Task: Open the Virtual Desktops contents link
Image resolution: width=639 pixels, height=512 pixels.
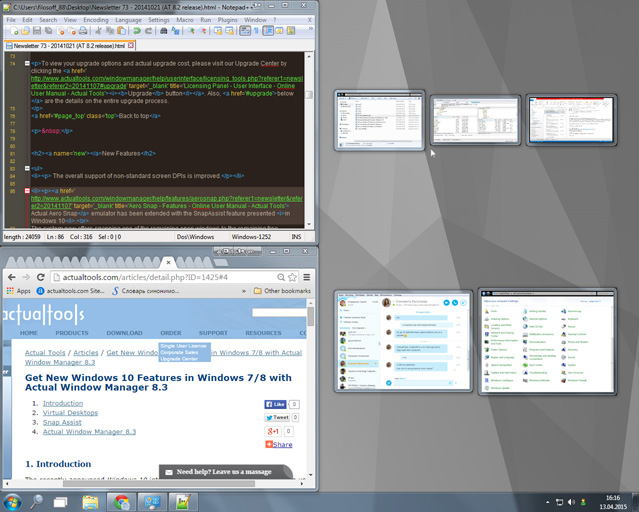Action: click(71, 413)
